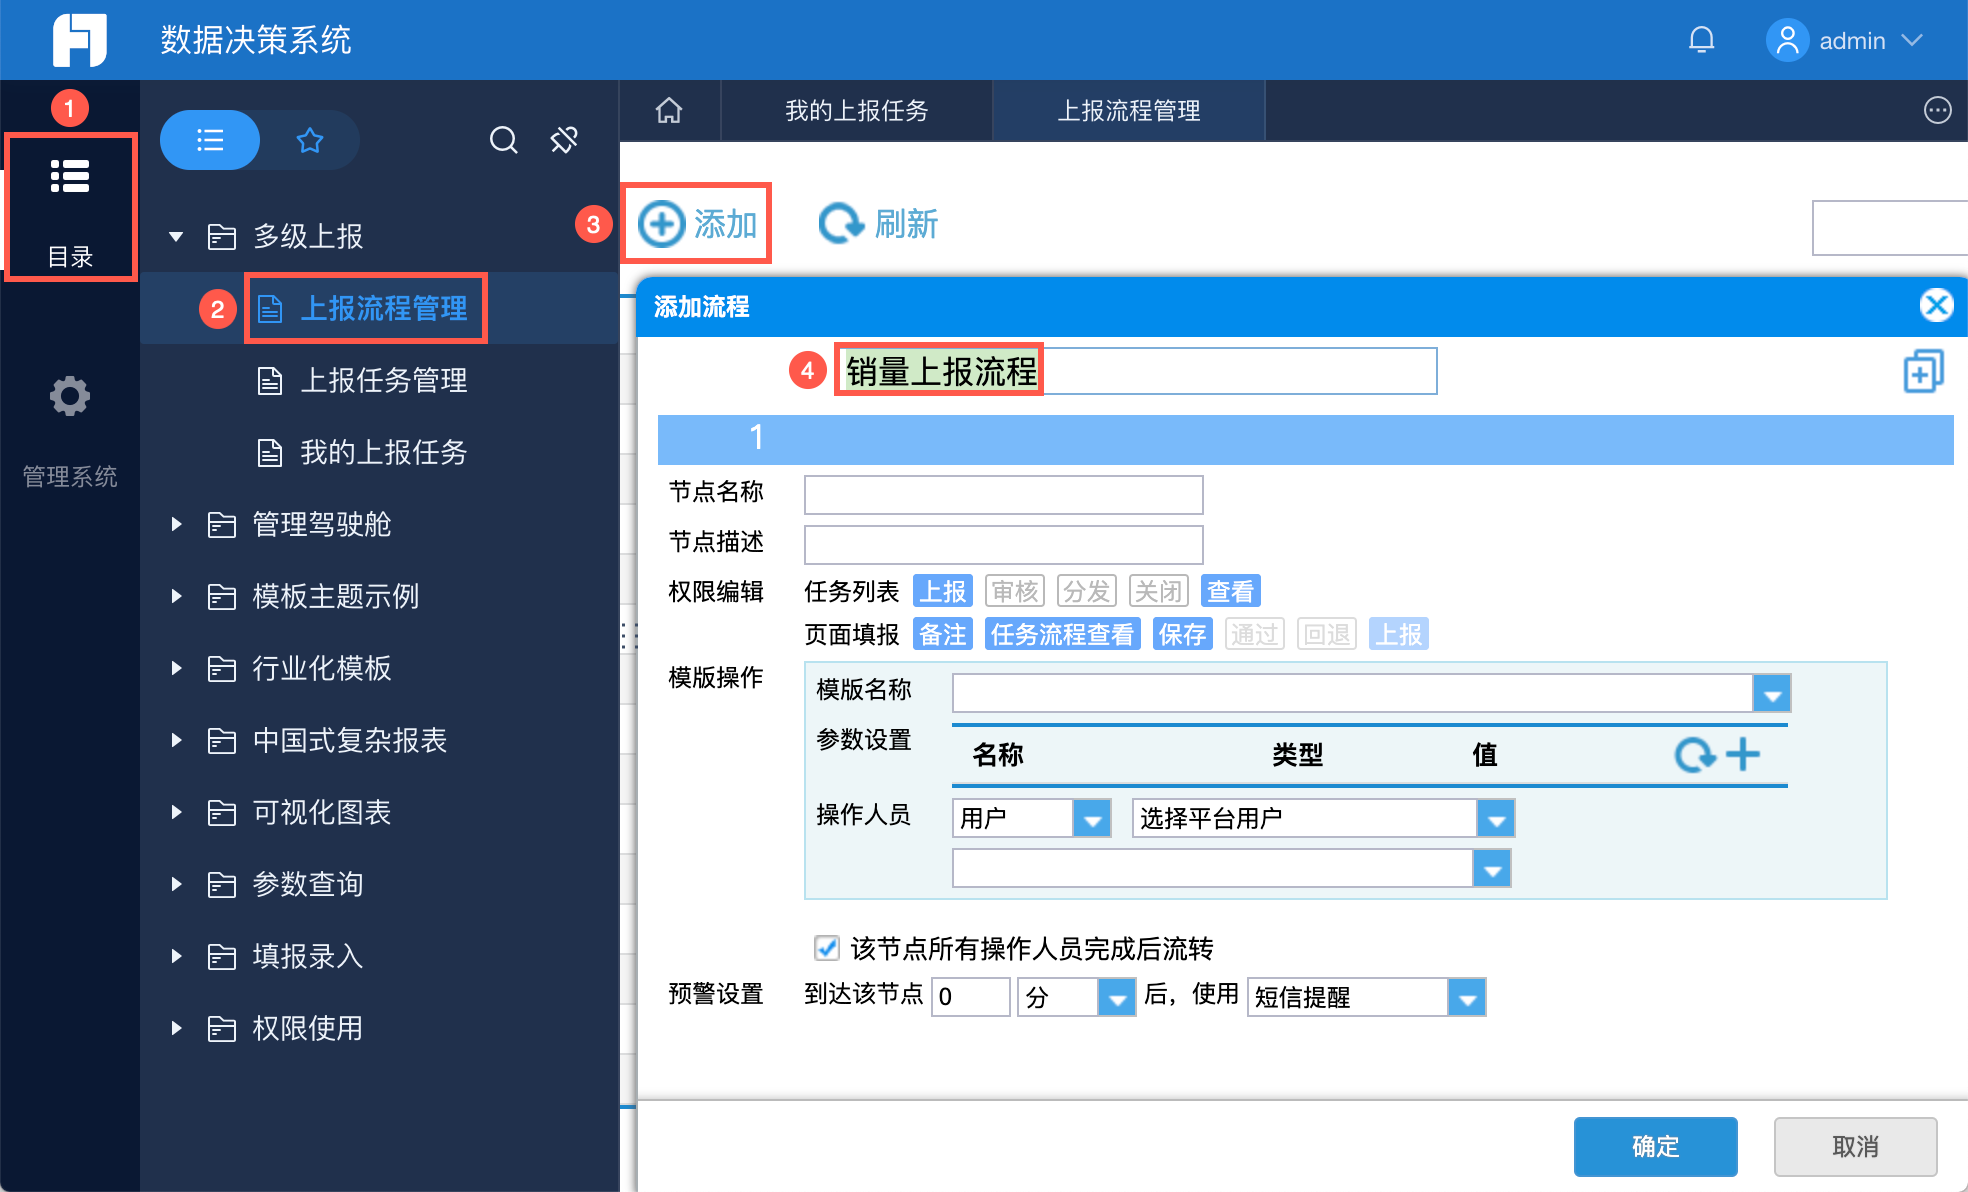Click the copy-add node icon
This screenshot has height=1192, width=1968.
pos(1922,372)
